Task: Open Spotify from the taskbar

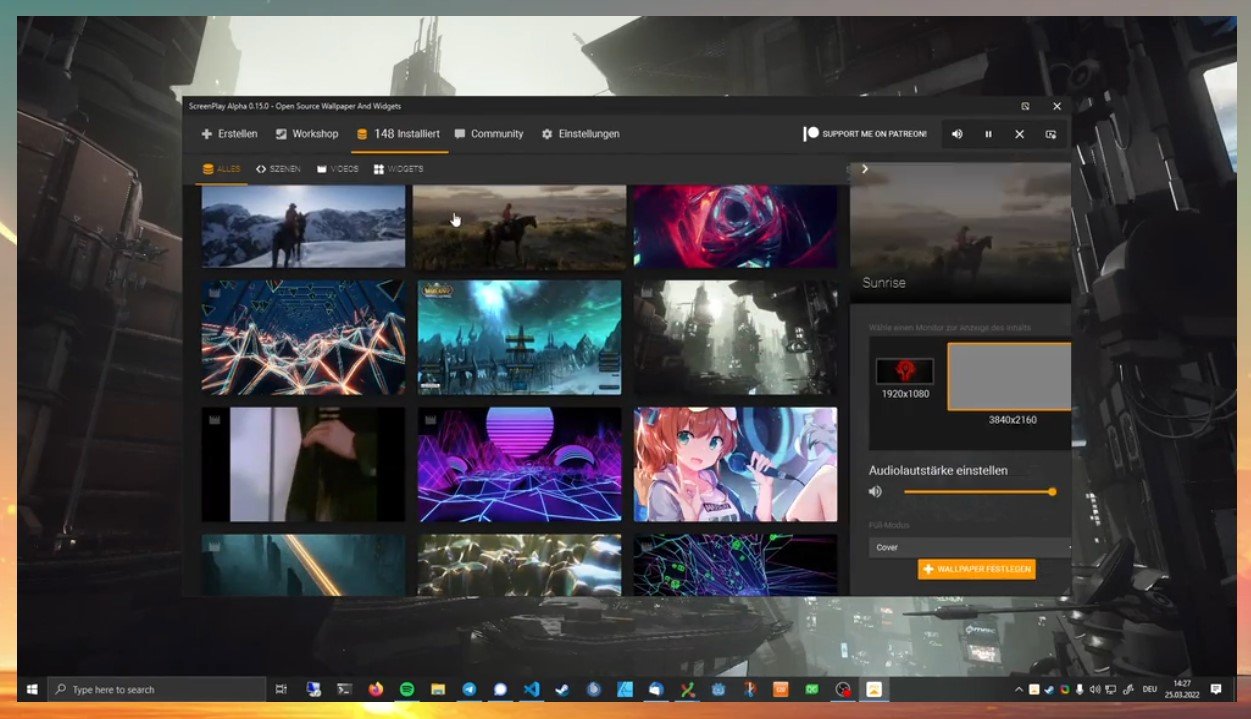Action: (407, 689)
